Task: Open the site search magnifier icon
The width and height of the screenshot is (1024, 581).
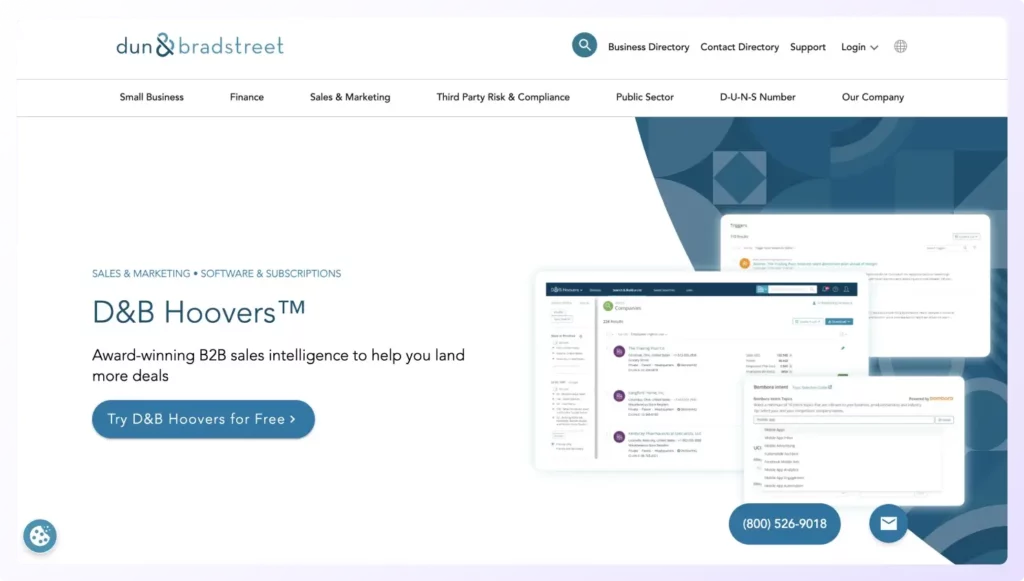Action: tap(585, 45)
